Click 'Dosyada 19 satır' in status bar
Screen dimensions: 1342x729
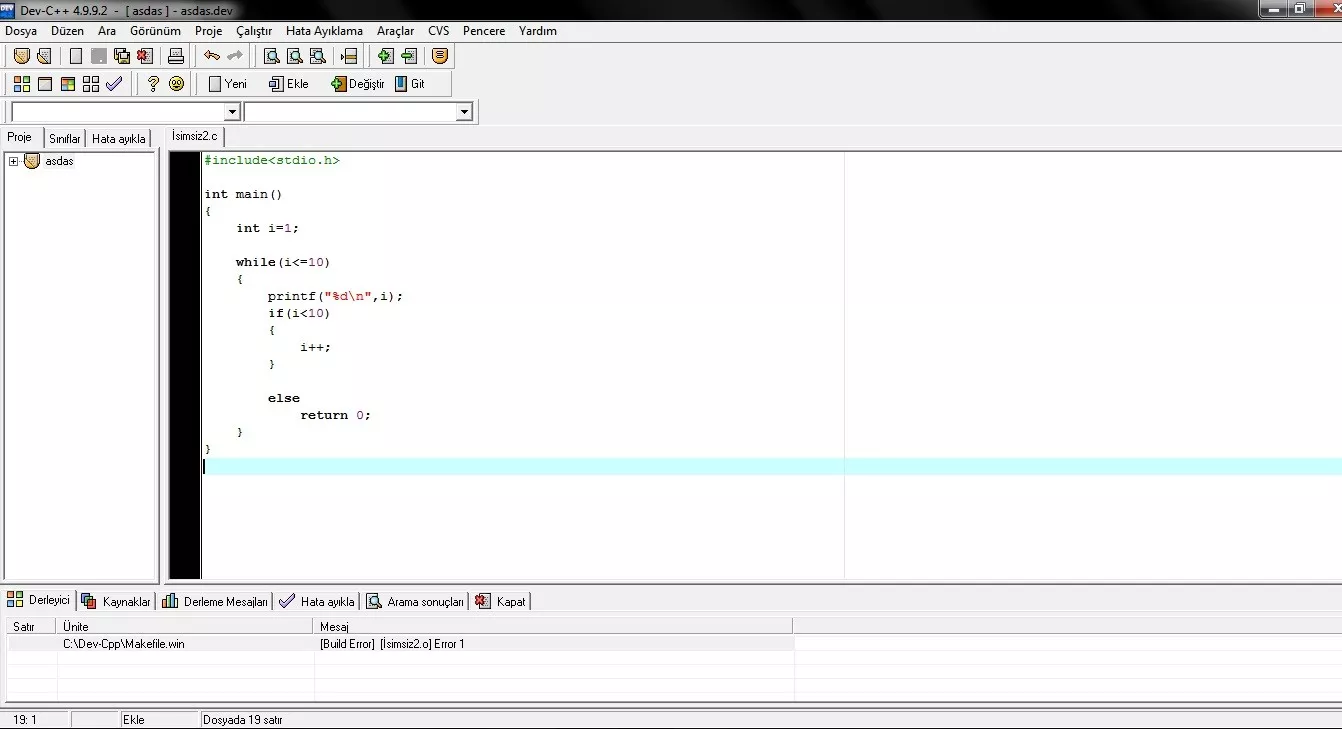pyautogui.click(x=242, y=719)
